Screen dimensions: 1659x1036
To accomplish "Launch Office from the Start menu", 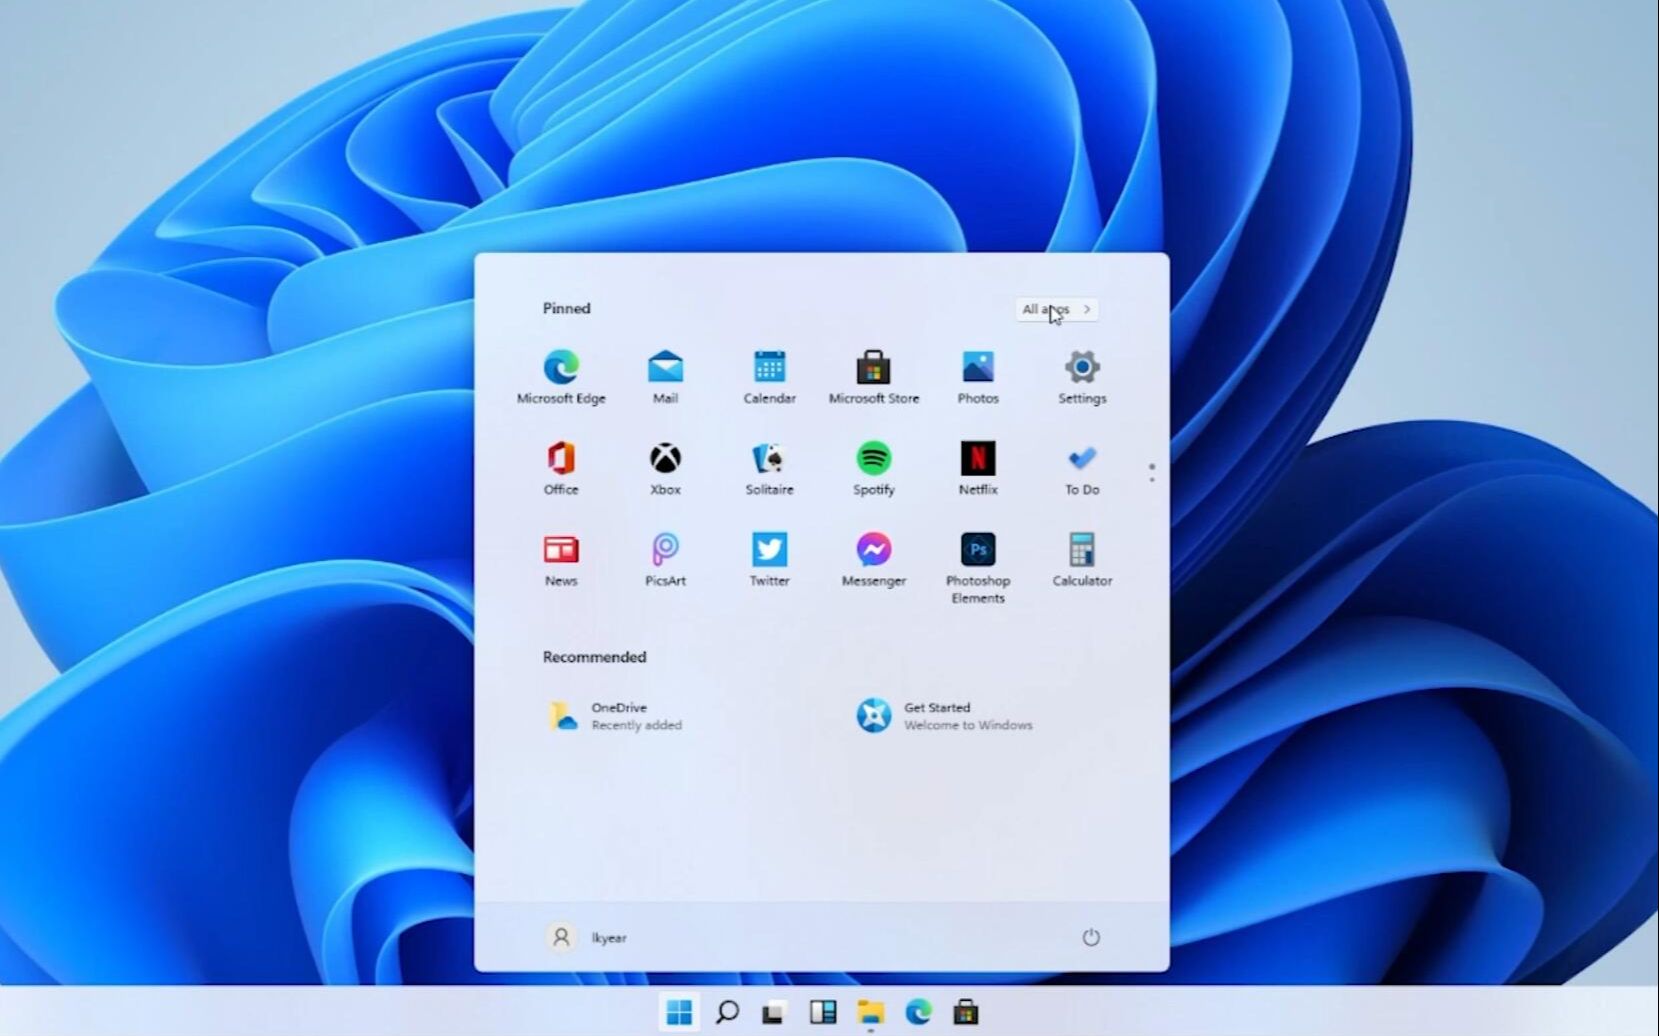I will (x=561, y=462).
